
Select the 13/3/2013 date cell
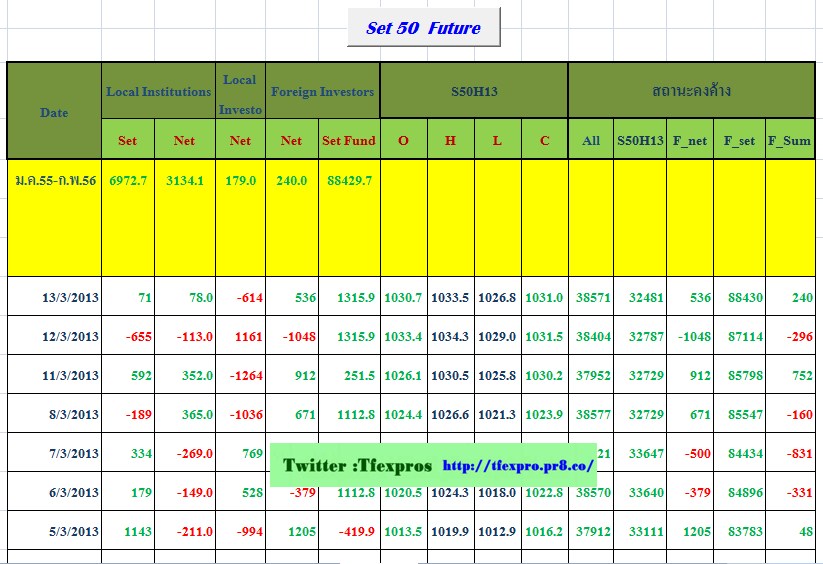(x=70, y=298)
